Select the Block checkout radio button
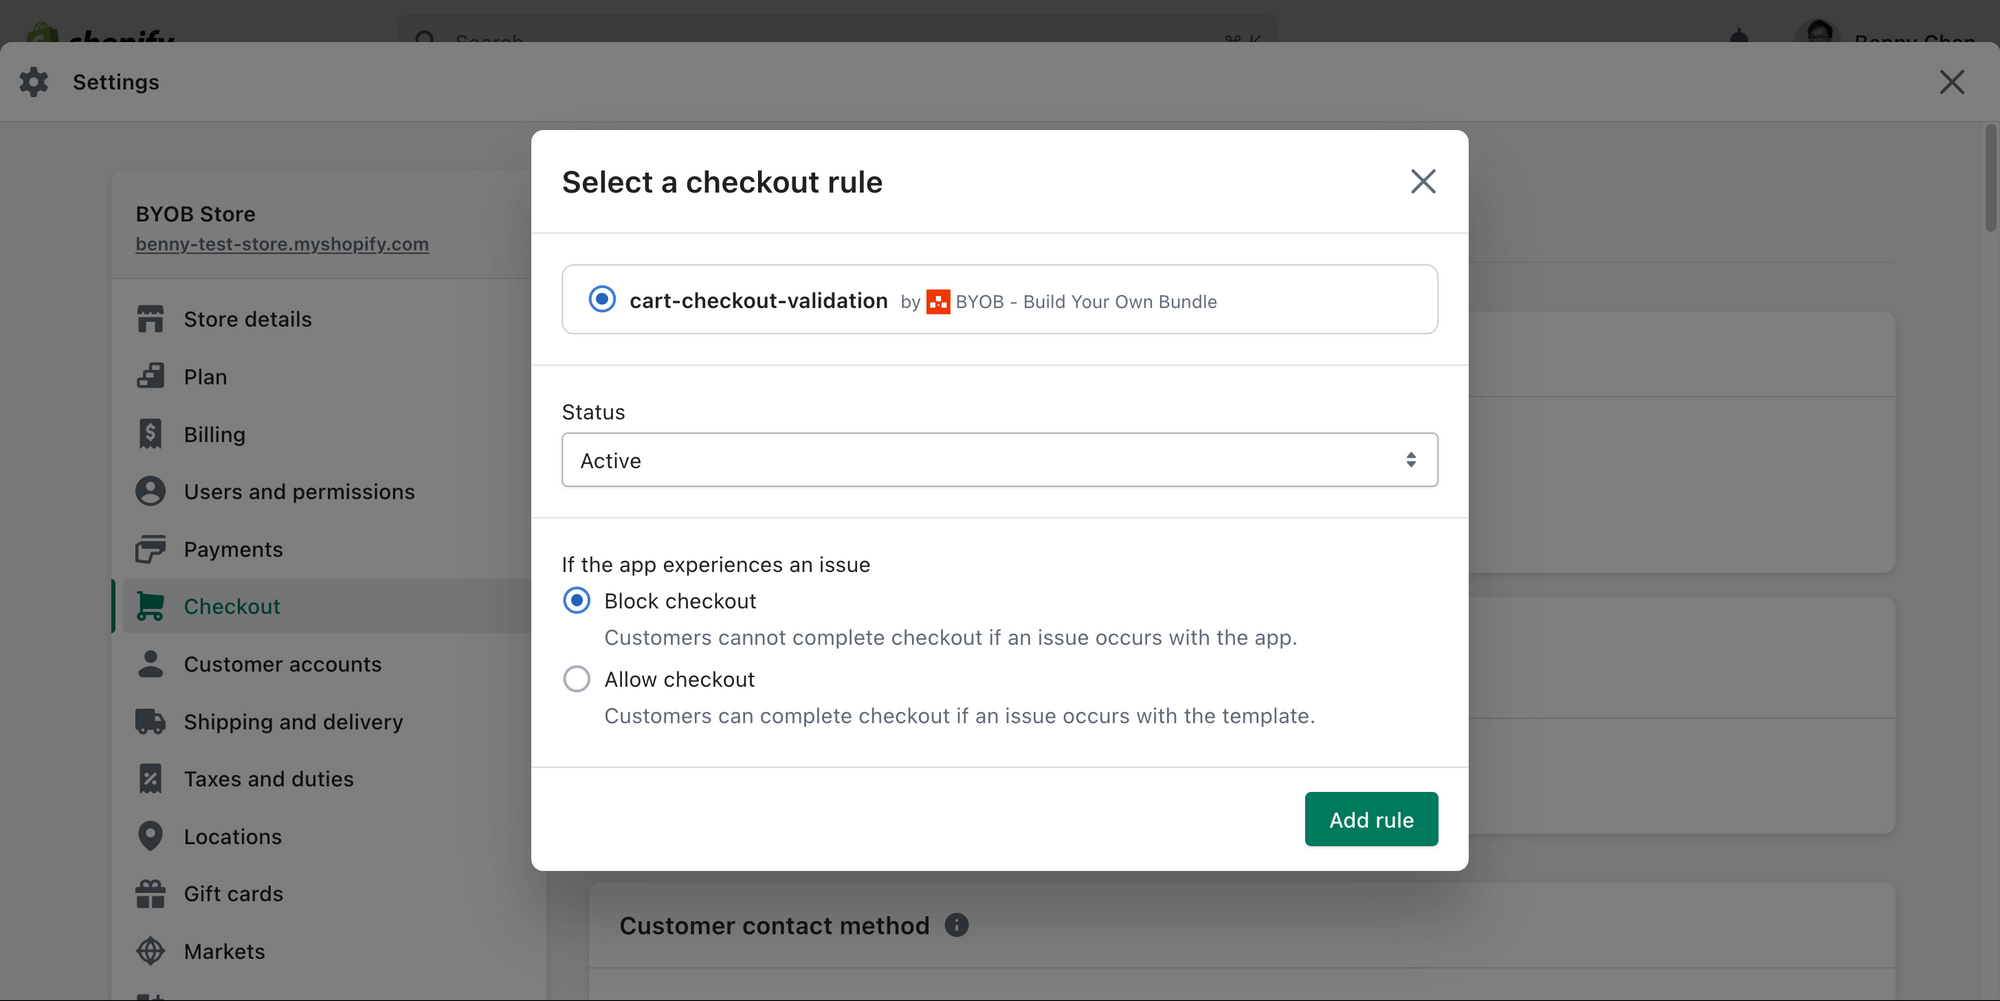Screen dimensions: 2000x1001 click(x=577, y=600)
